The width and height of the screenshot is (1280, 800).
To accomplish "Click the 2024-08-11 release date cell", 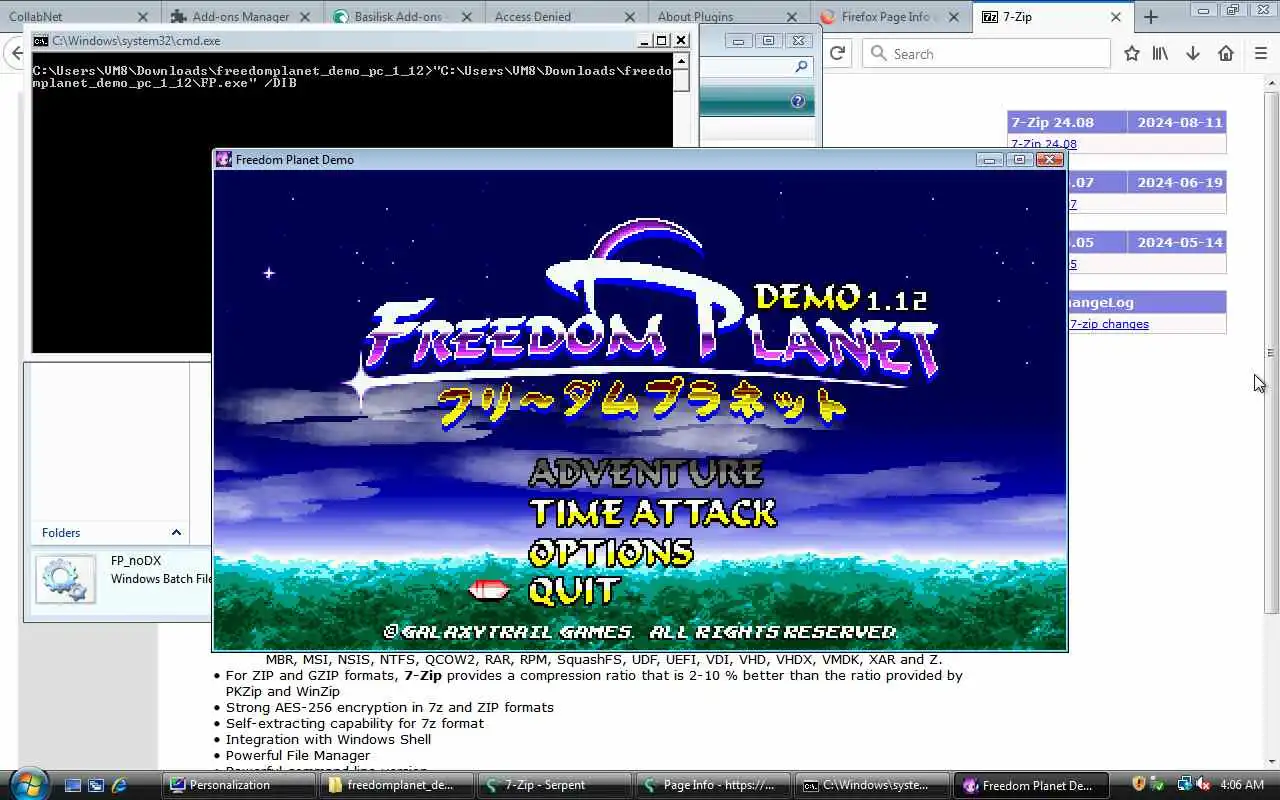I will (1179, 122).
